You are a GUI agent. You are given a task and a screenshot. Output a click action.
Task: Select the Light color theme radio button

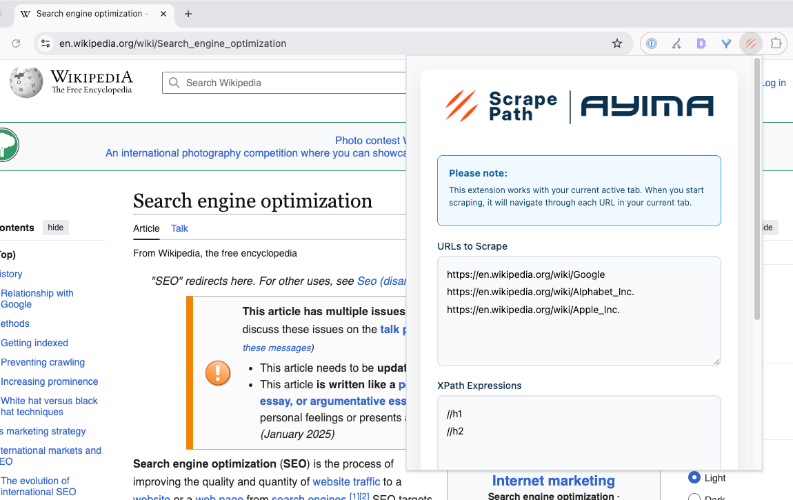pos(694,478)
